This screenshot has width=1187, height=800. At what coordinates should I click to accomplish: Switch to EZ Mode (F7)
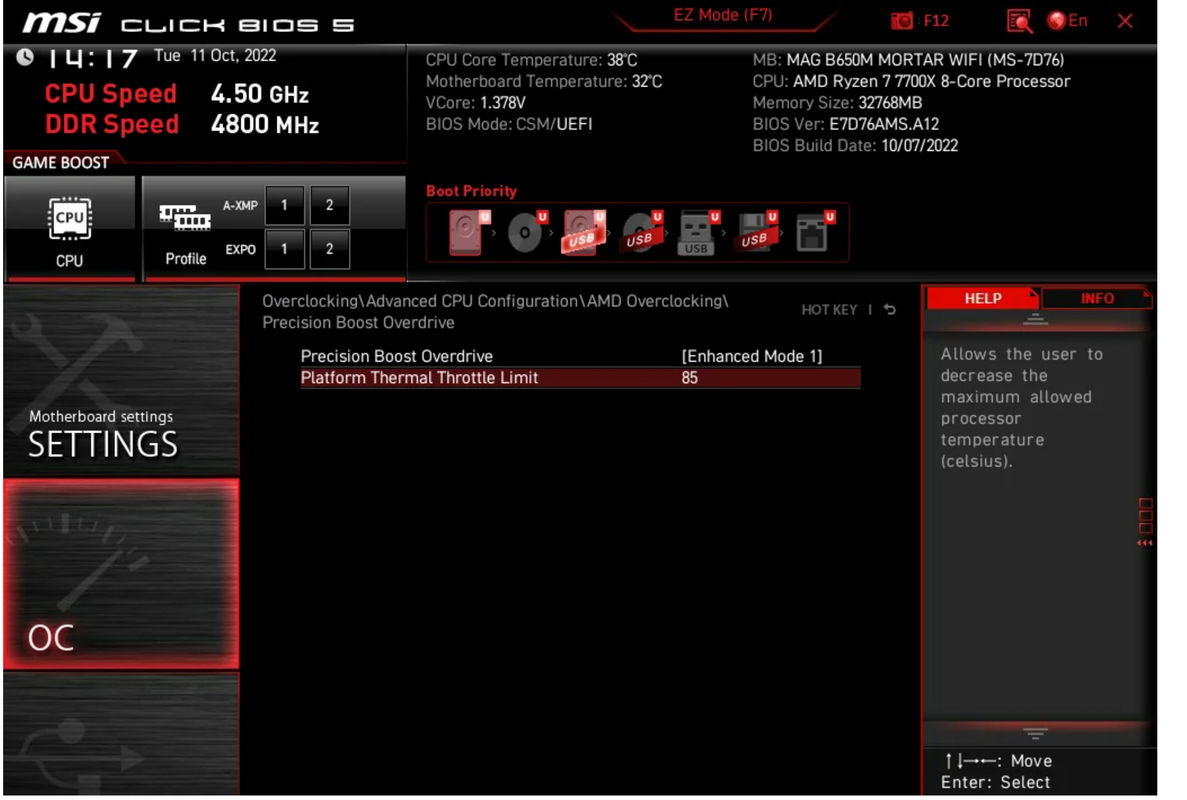pos(723,15)
